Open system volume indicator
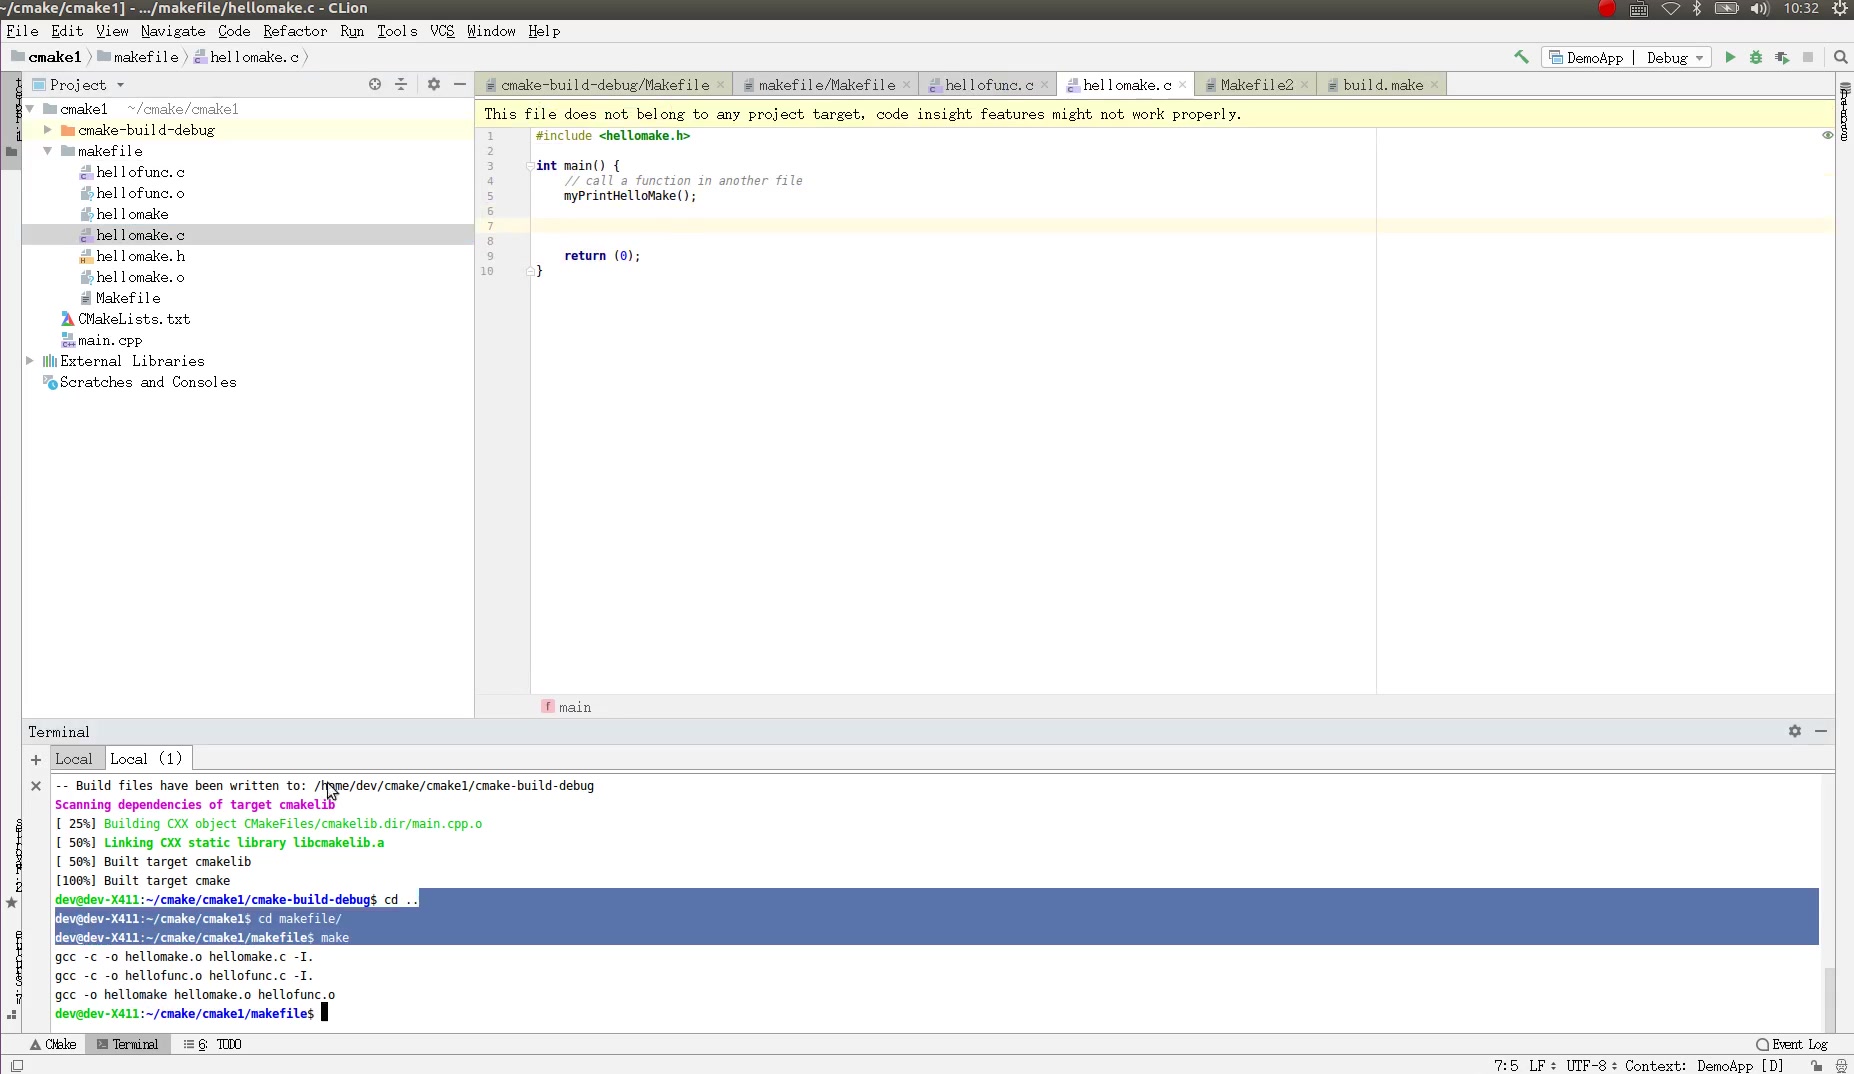 pos(1760,9)
